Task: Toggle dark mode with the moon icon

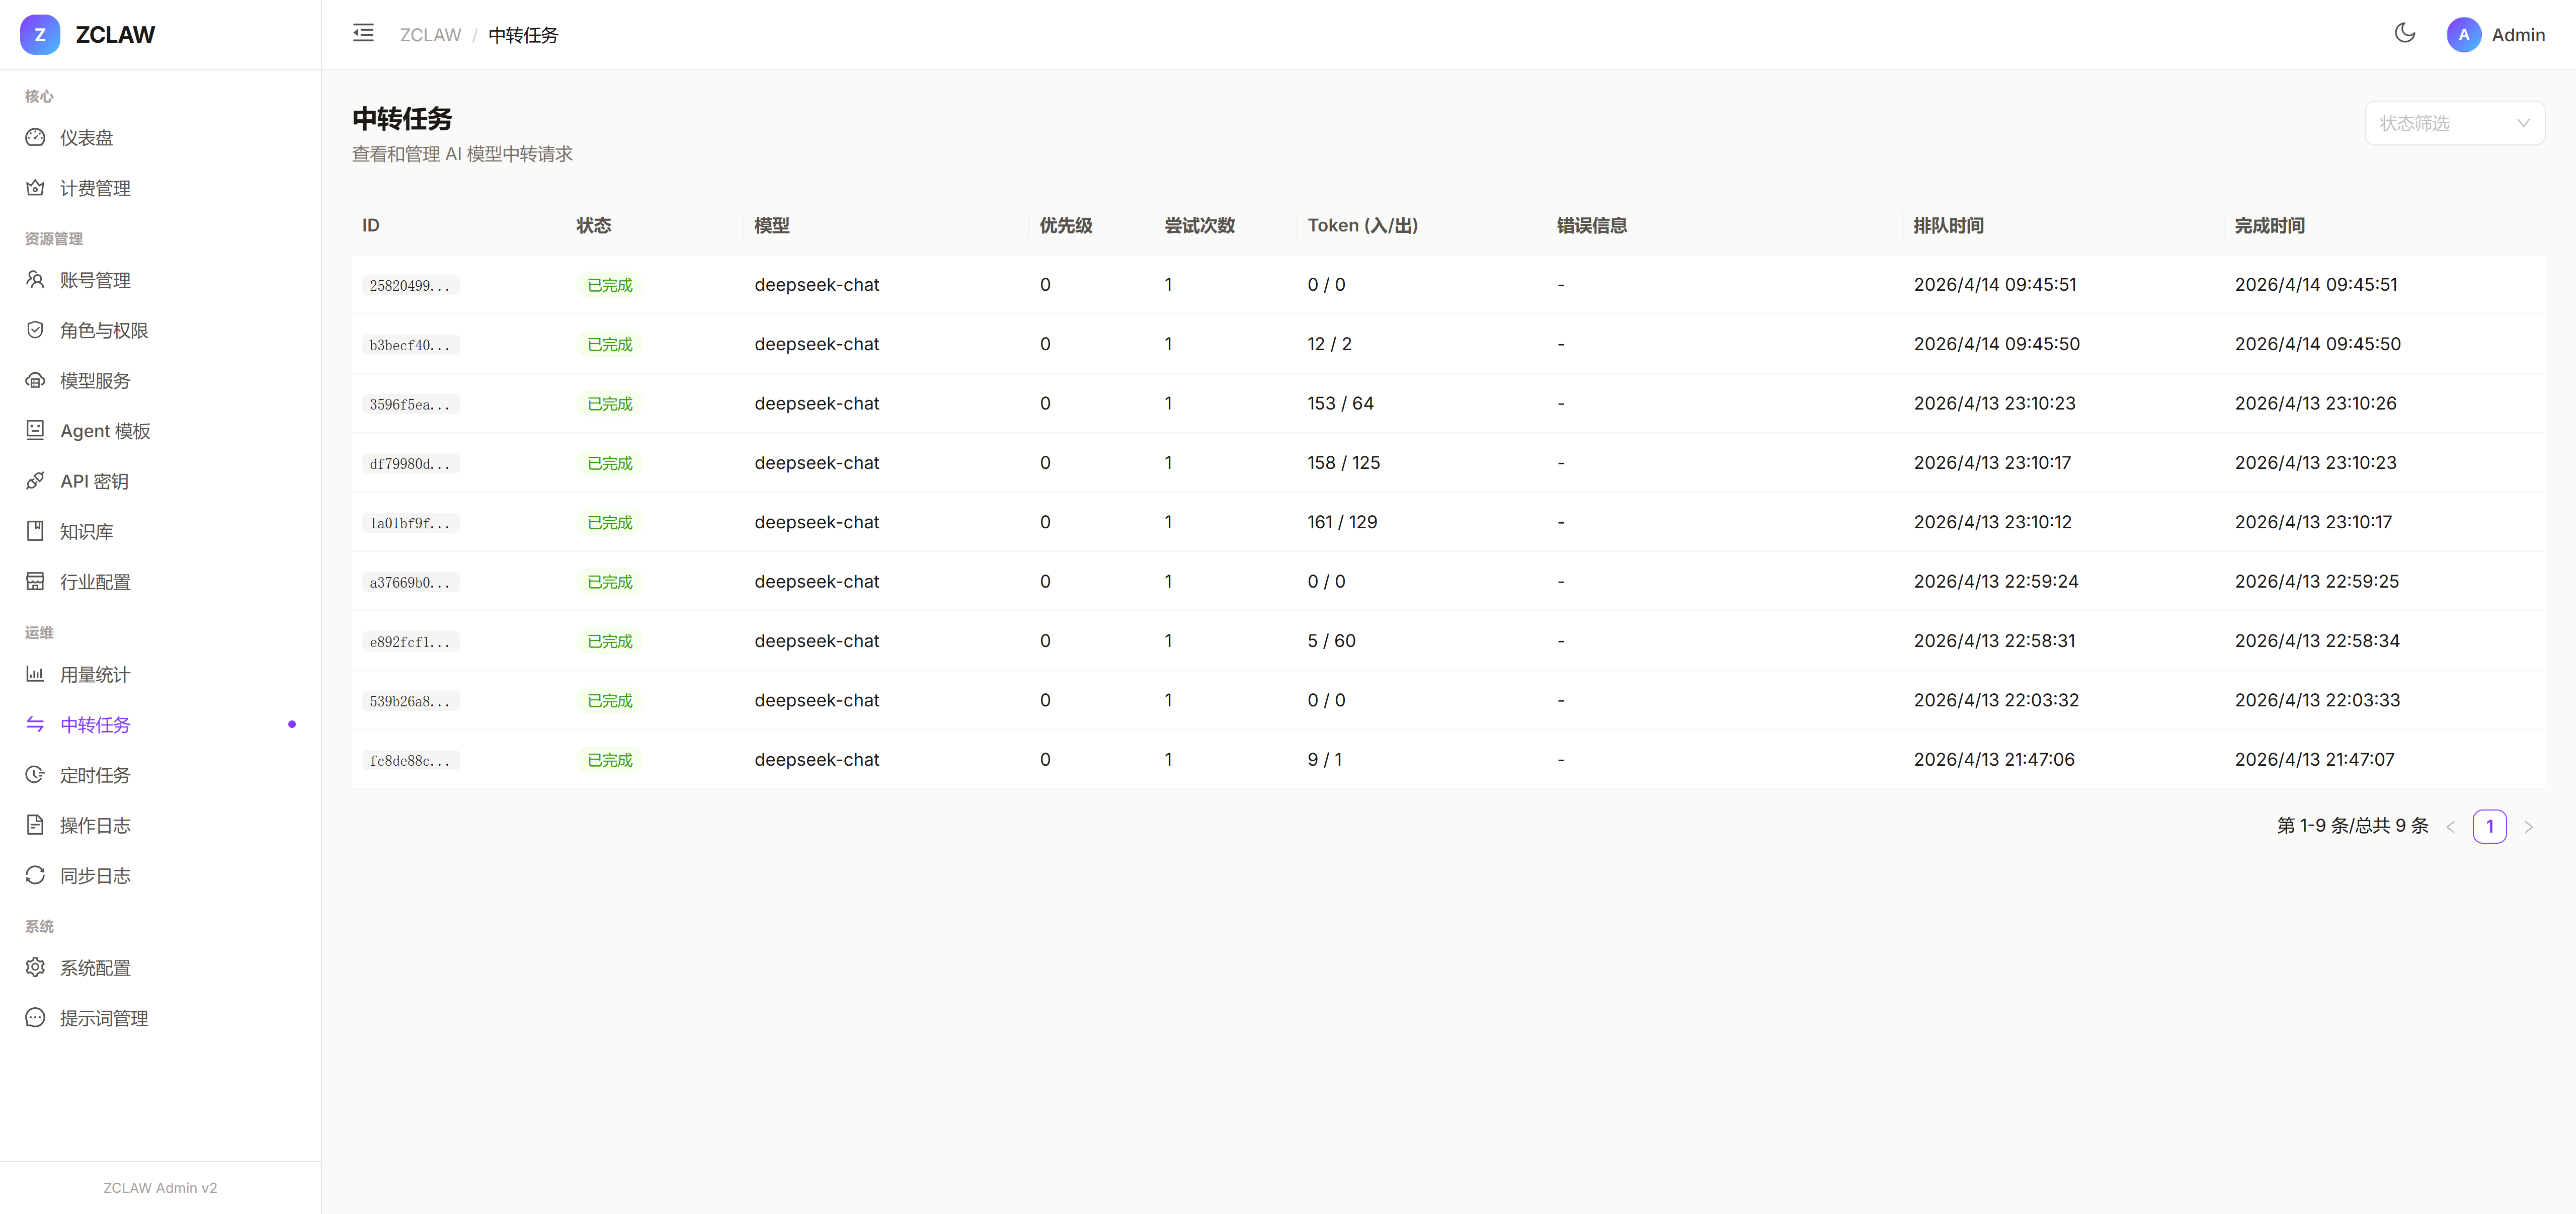Action: (x=2404, y=34)
